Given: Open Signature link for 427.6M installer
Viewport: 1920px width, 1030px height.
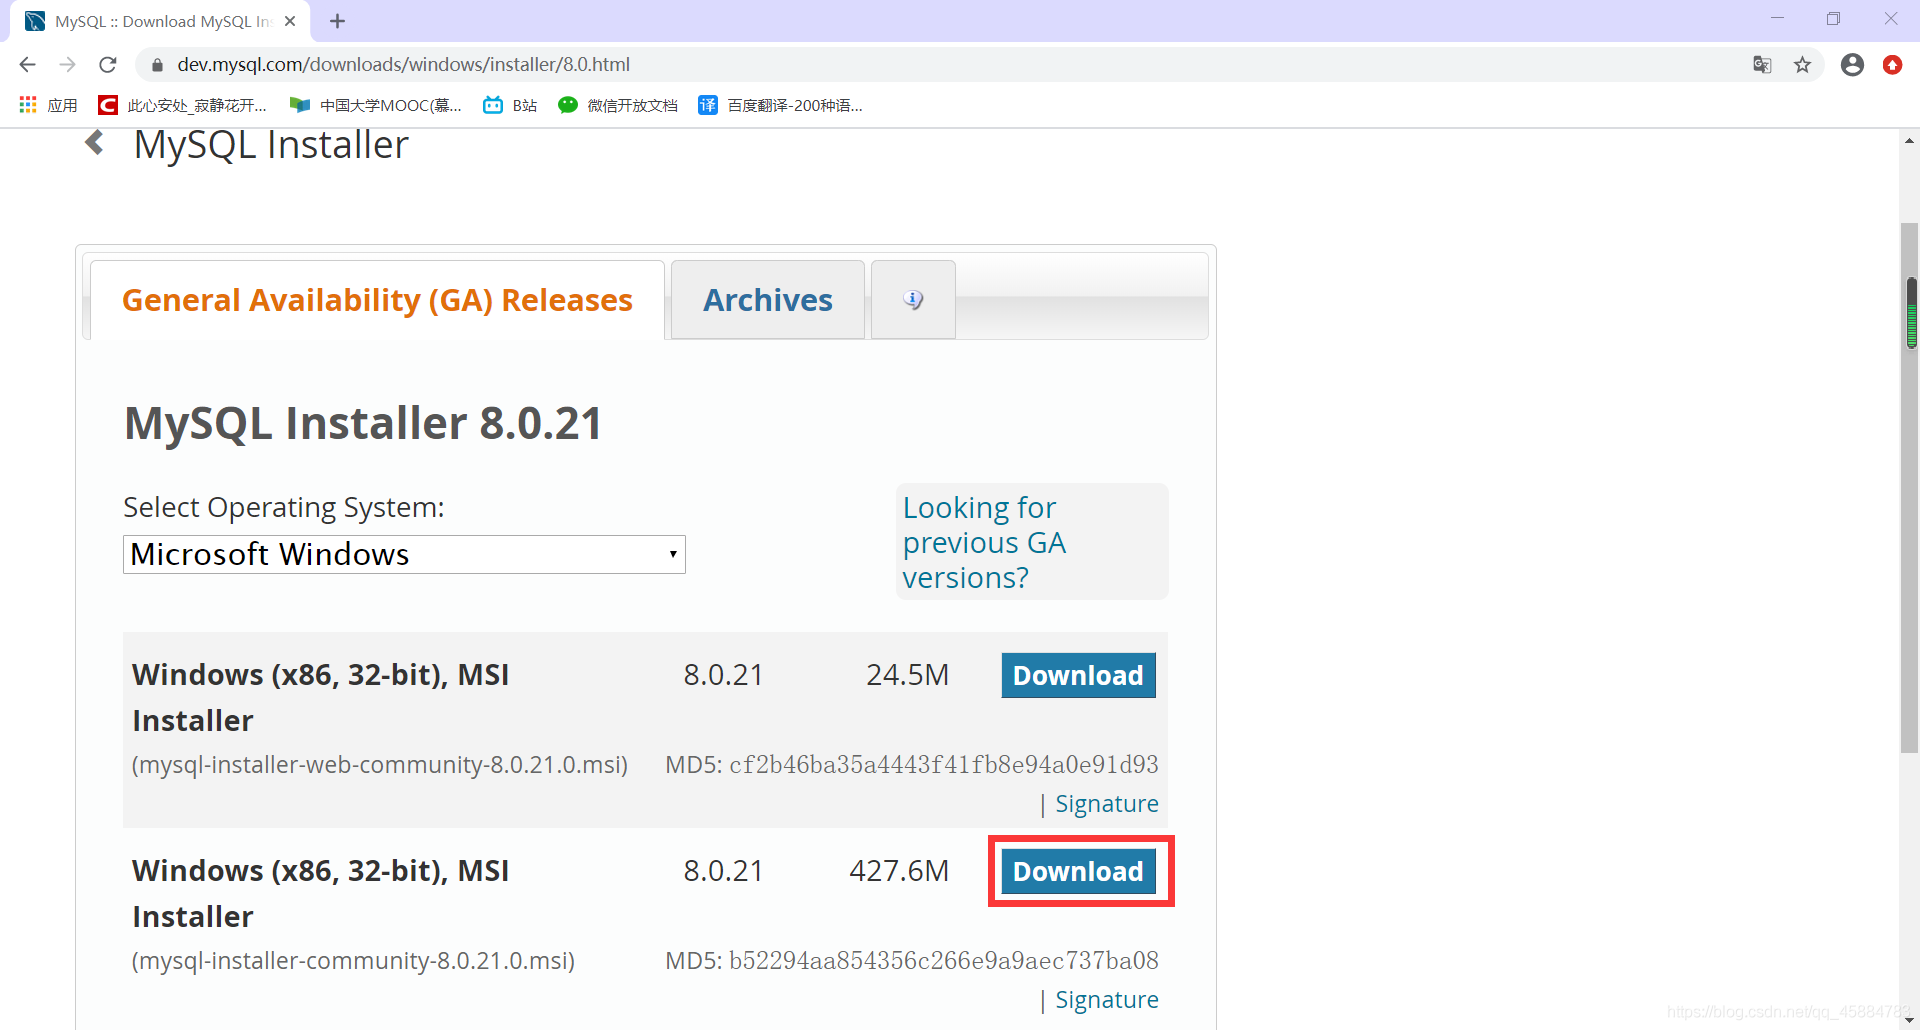Looking at the screenshot, I should click(x=1106, y=1000).
